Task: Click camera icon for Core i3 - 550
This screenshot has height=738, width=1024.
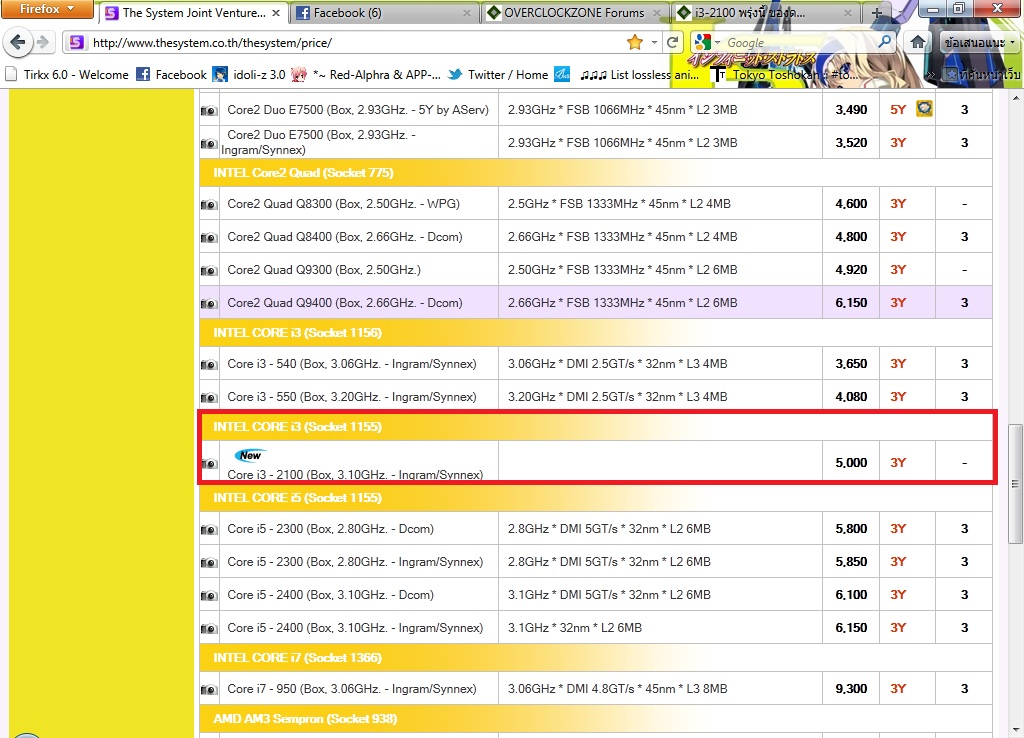Action: click(x=208, y=398)
